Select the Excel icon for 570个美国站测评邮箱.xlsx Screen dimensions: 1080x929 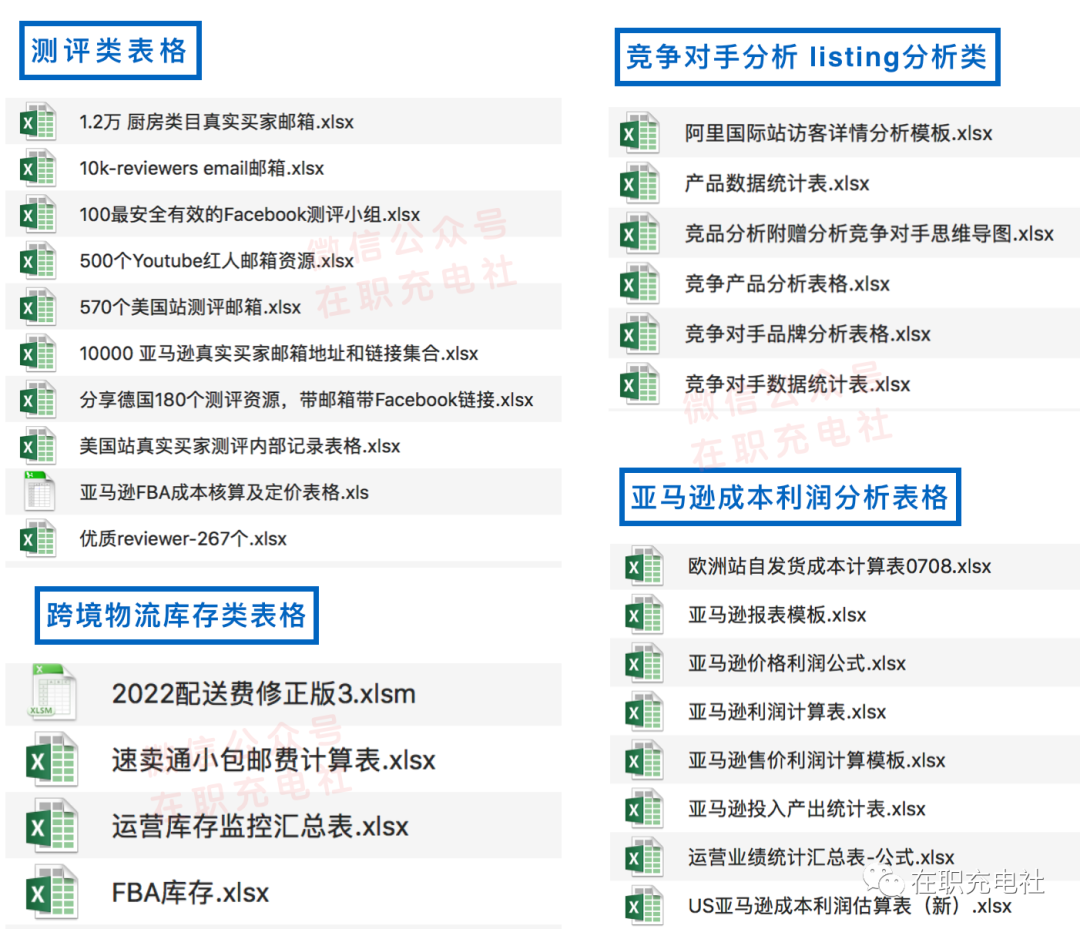(x=38, y=307)
